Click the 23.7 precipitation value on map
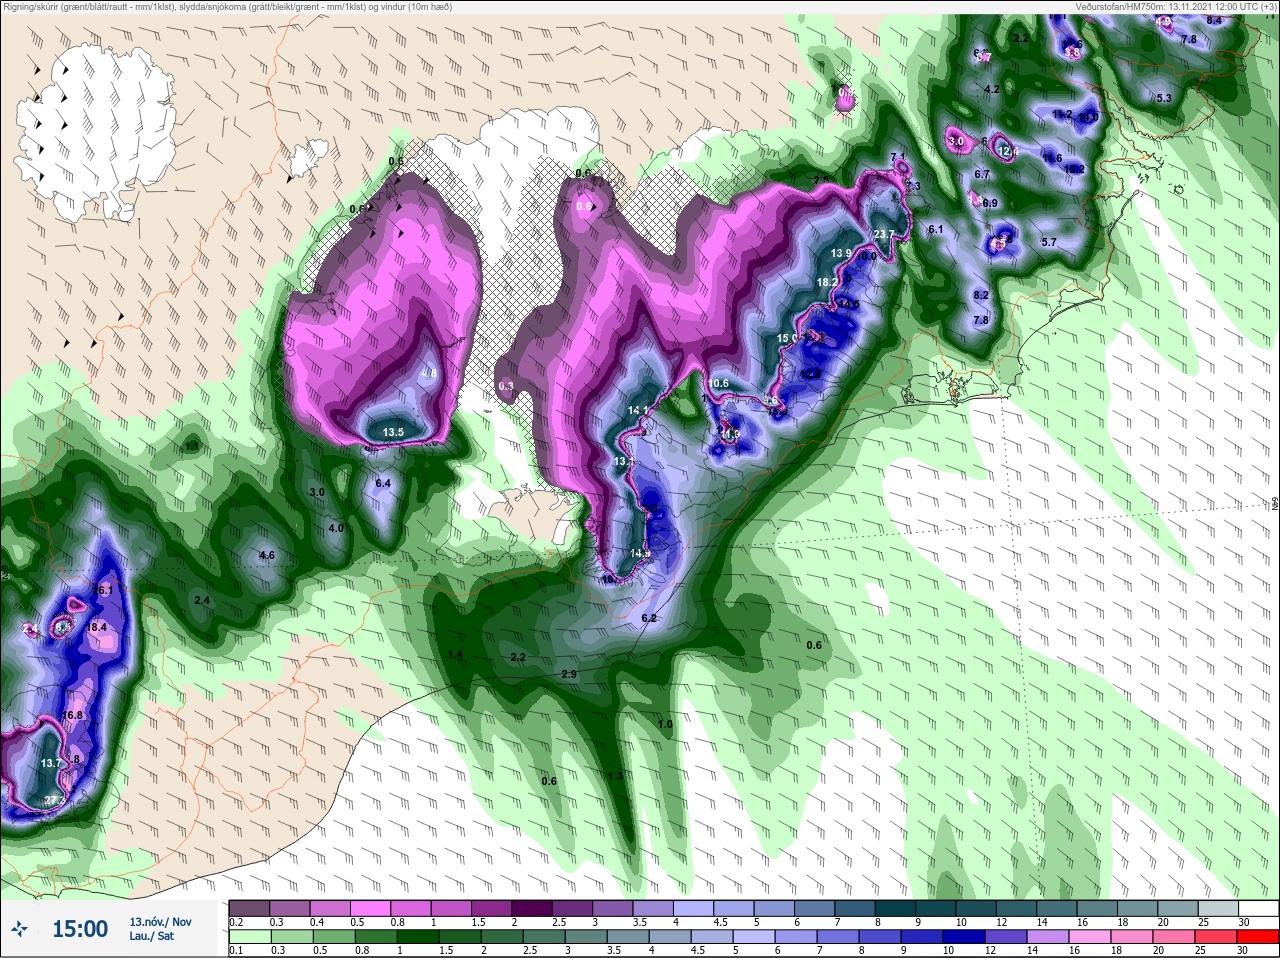Viewport: 1280px width, 958px height. (x=884, y=235)
